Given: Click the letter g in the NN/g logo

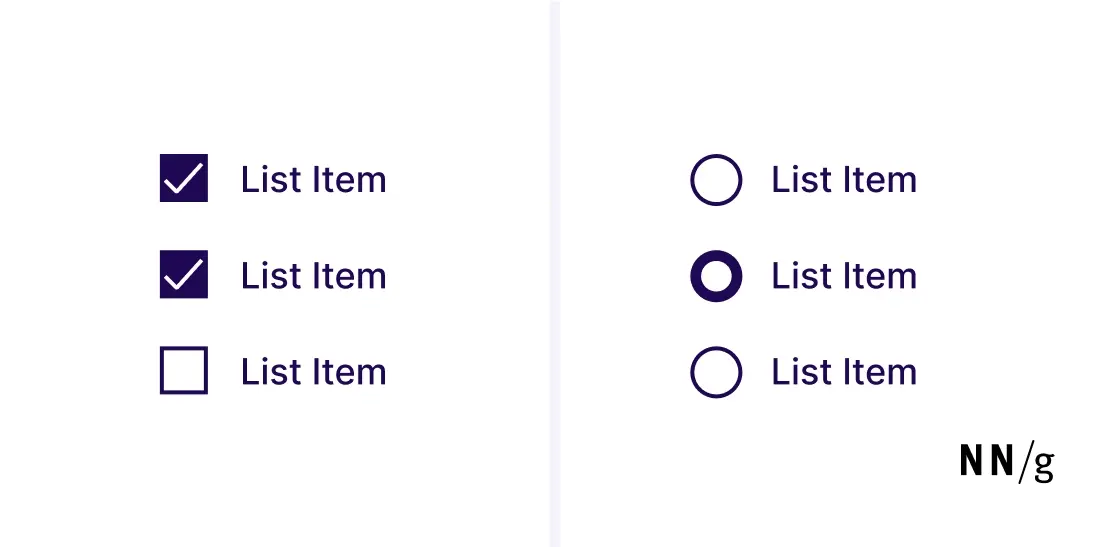Looking at the screenshot, I should 1043,465.
